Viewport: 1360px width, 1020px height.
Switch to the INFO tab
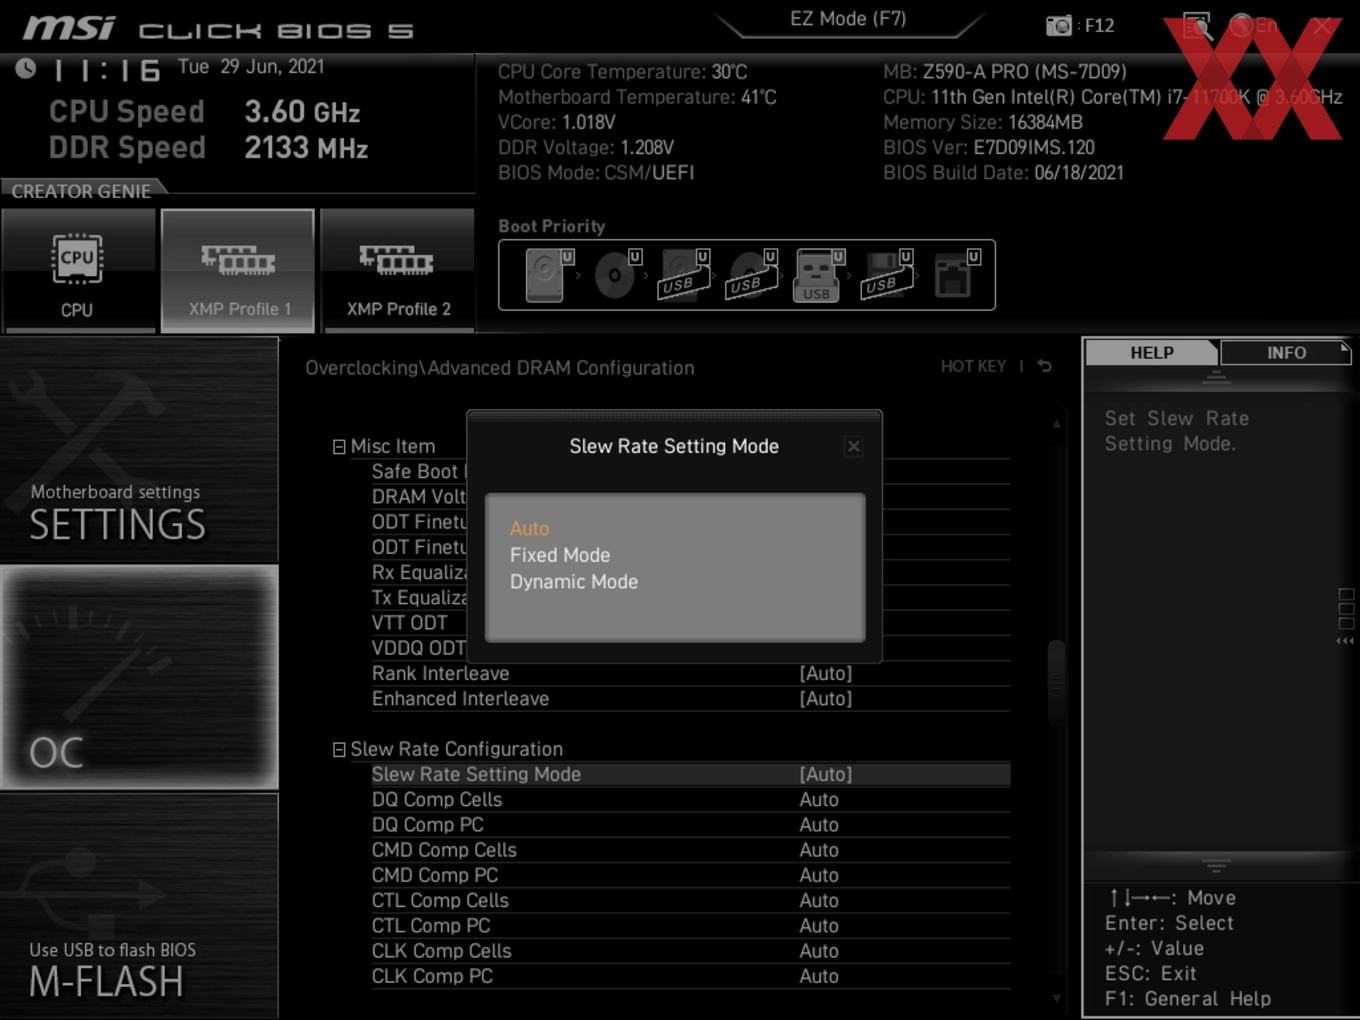click(1286, 352)
